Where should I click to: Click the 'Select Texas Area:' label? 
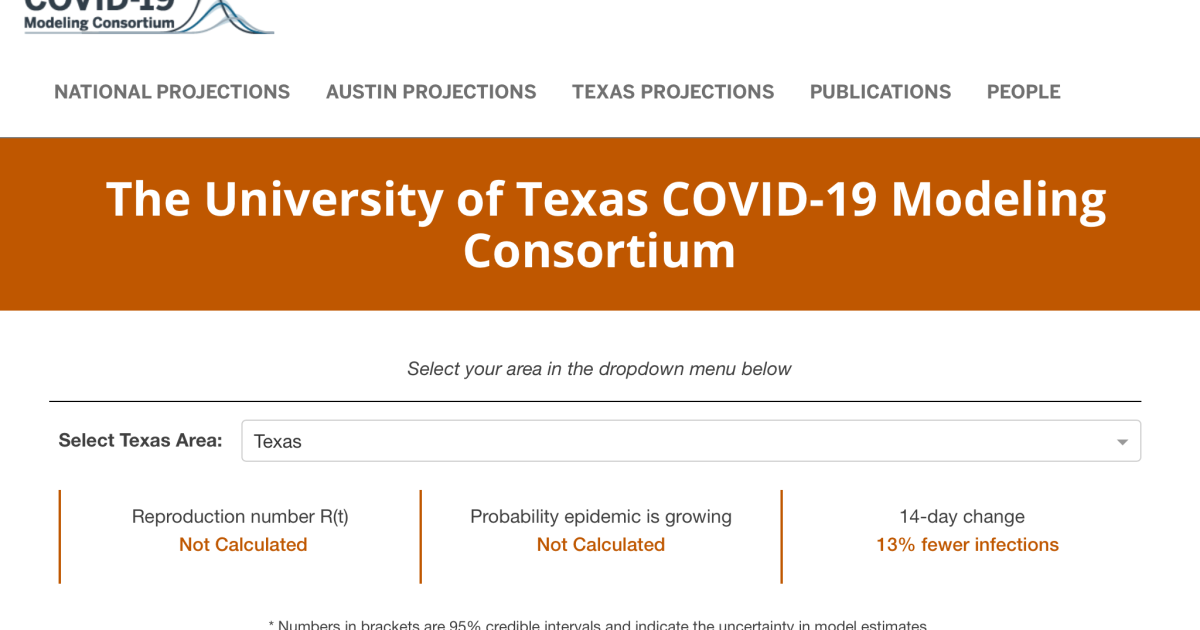tap(140, 440)
